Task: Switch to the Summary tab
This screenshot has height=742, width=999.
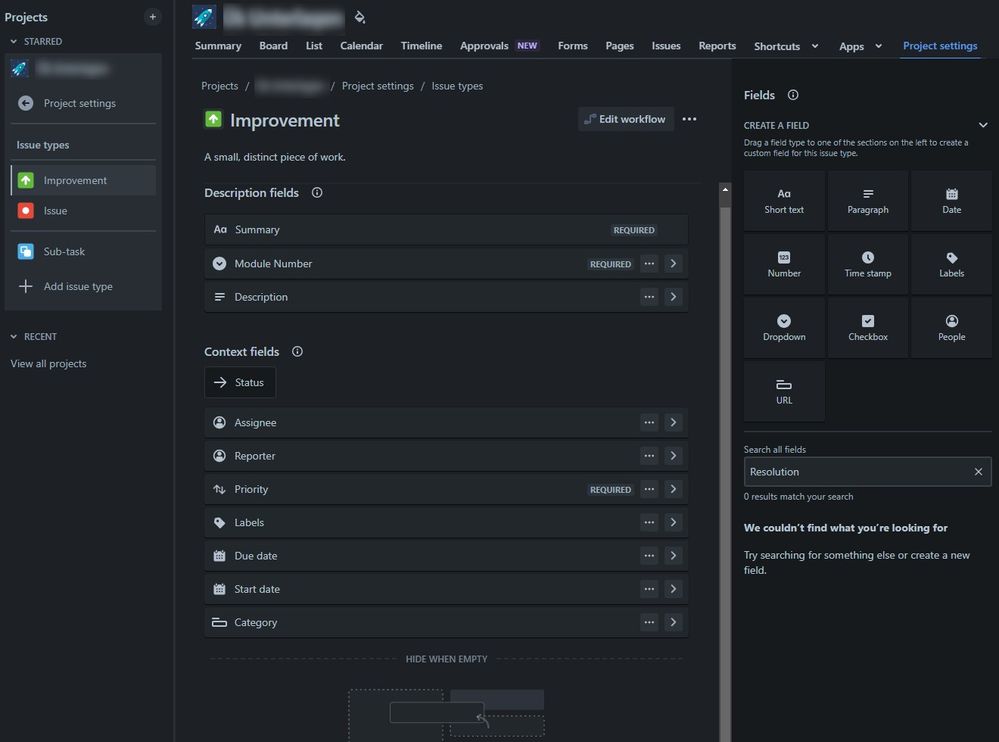Action: [218, 46]
